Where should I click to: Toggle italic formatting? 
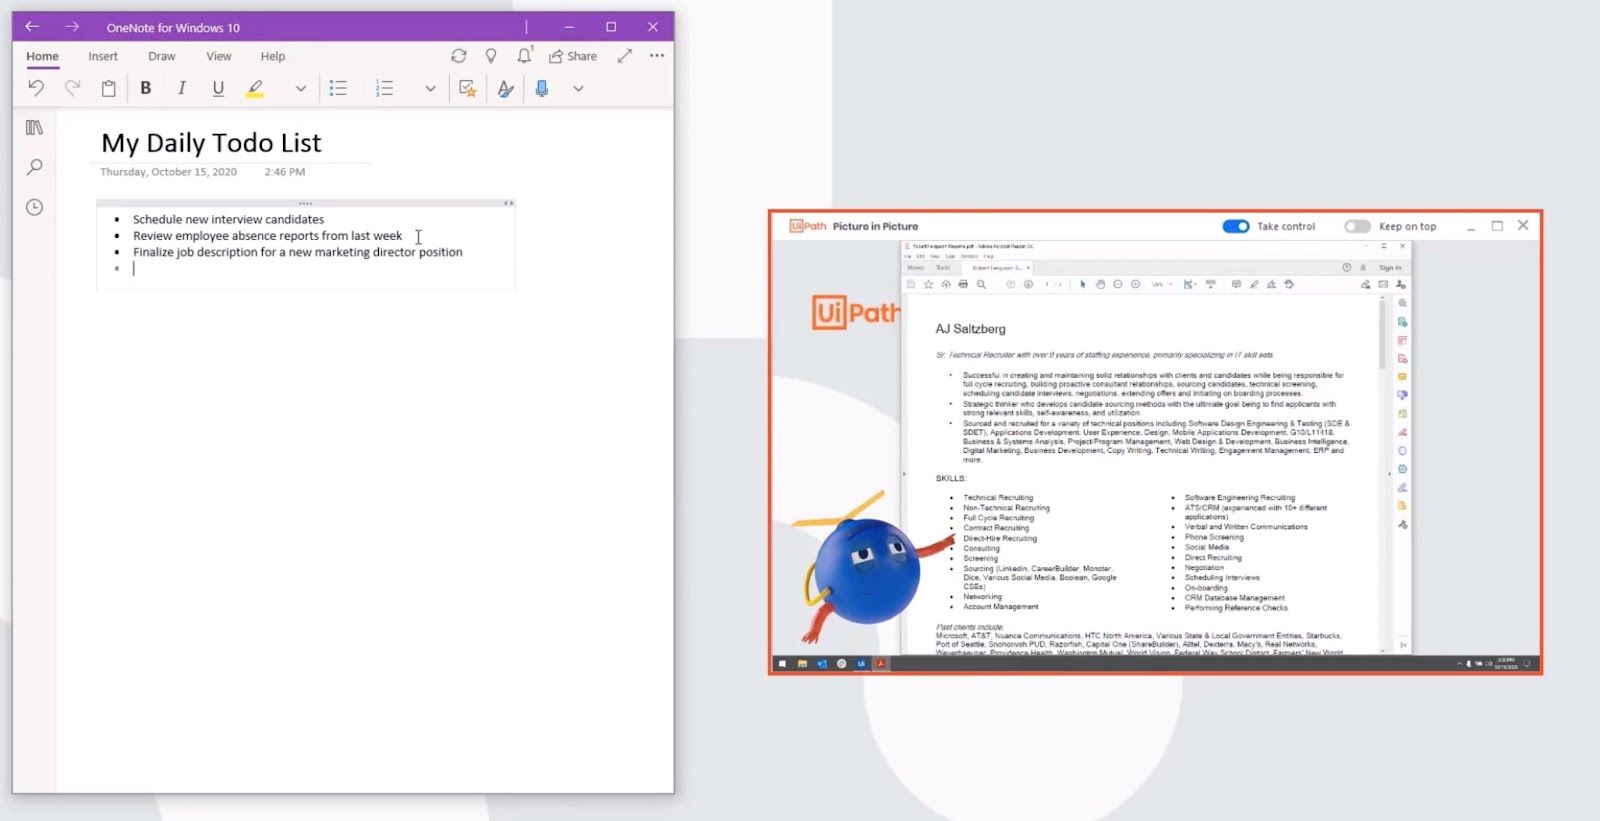pyautogui.click(x=181, y=88)
